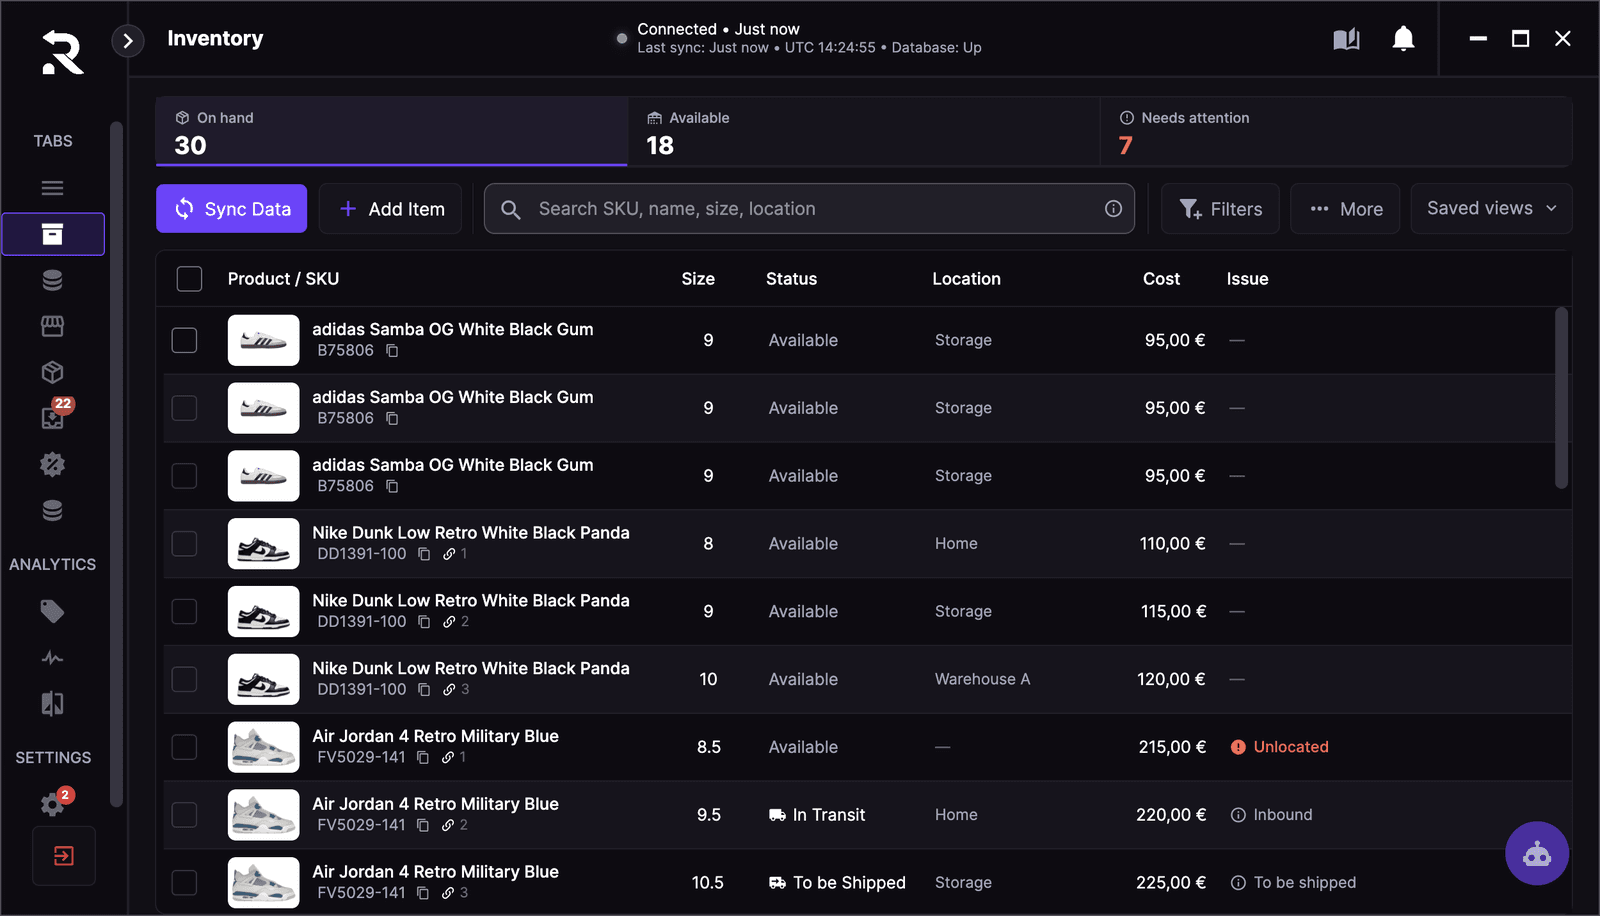
Task: Open the More options menu
Action: pos(1345,209)
